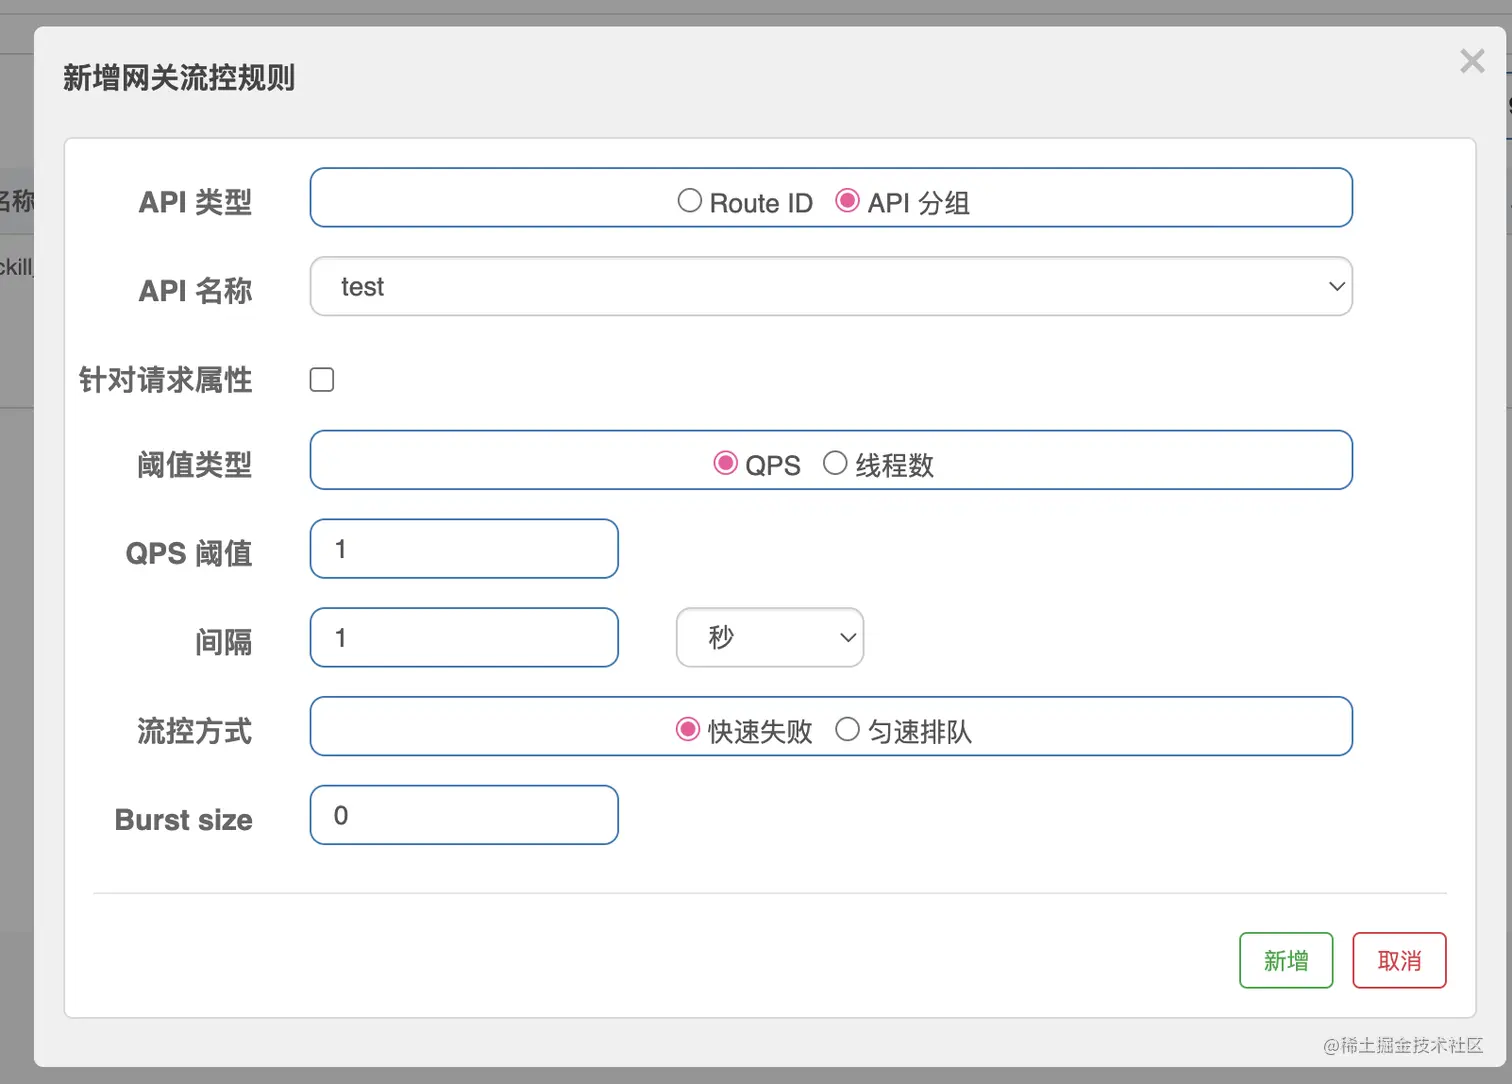Click the green 新增 button
Image resolution: width=1512 pixels, height=1084 pixels.
1286,961
